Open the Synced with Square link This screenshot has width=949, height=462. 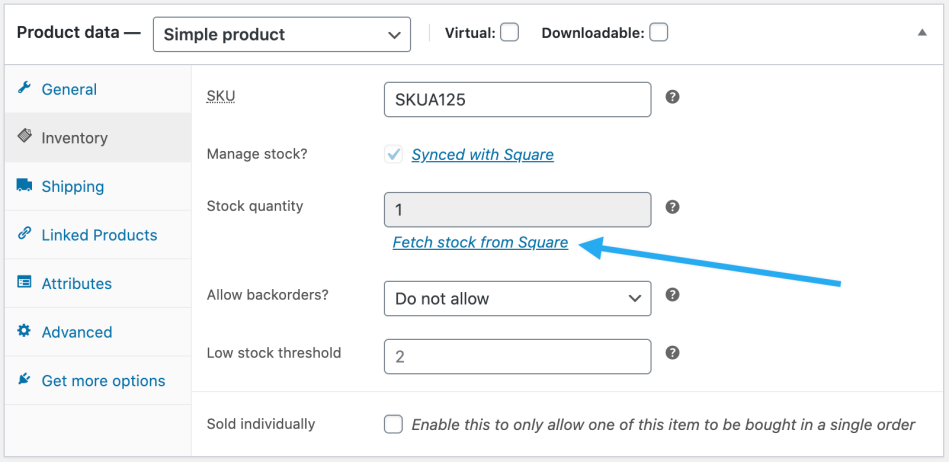click(x=482, y=154)
